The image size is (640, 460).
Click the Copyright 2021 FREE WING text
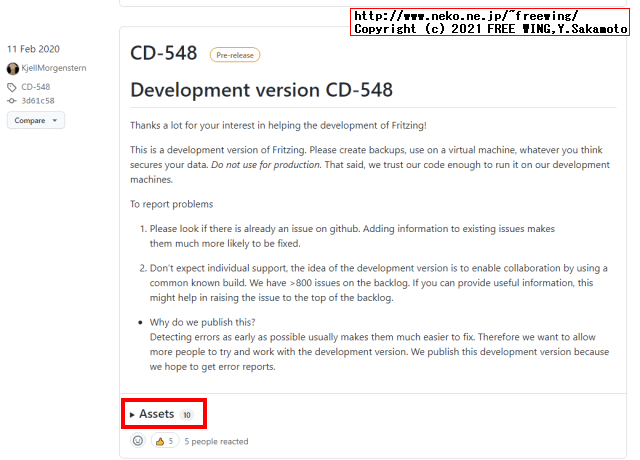[490, 29]
